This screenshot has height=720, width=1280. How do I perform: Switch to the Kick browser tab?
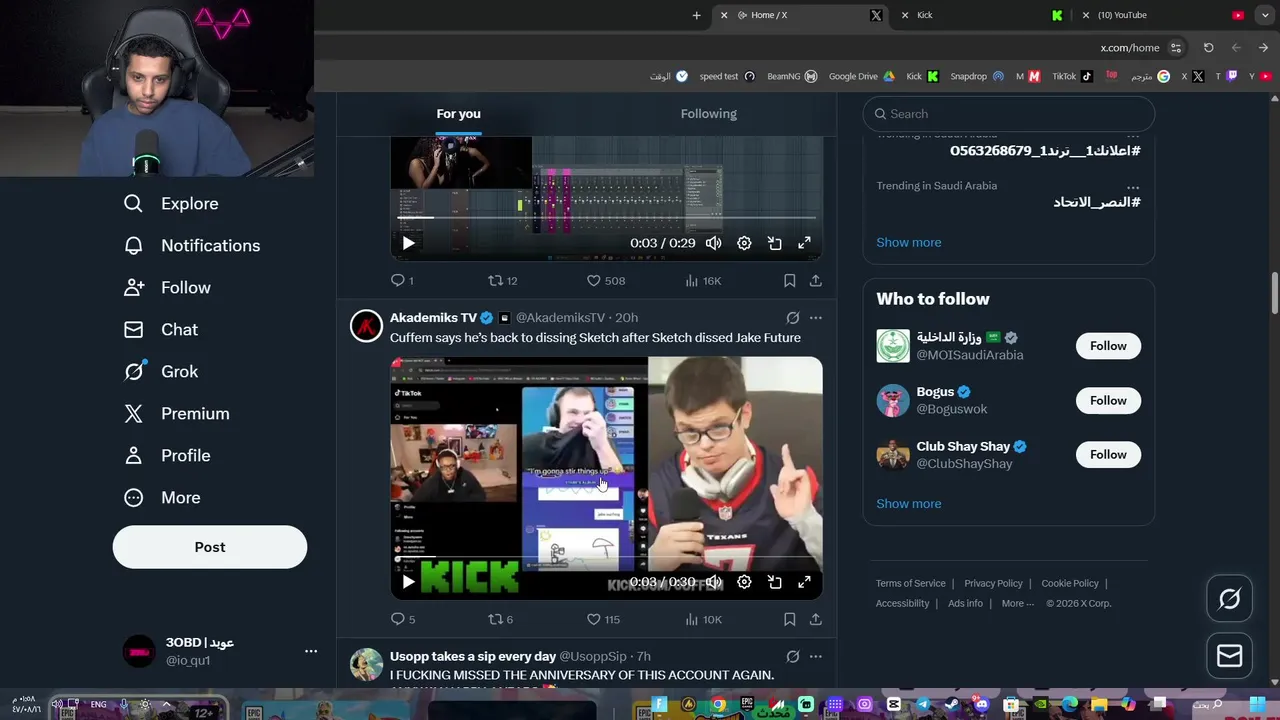[x=980, y=15]
